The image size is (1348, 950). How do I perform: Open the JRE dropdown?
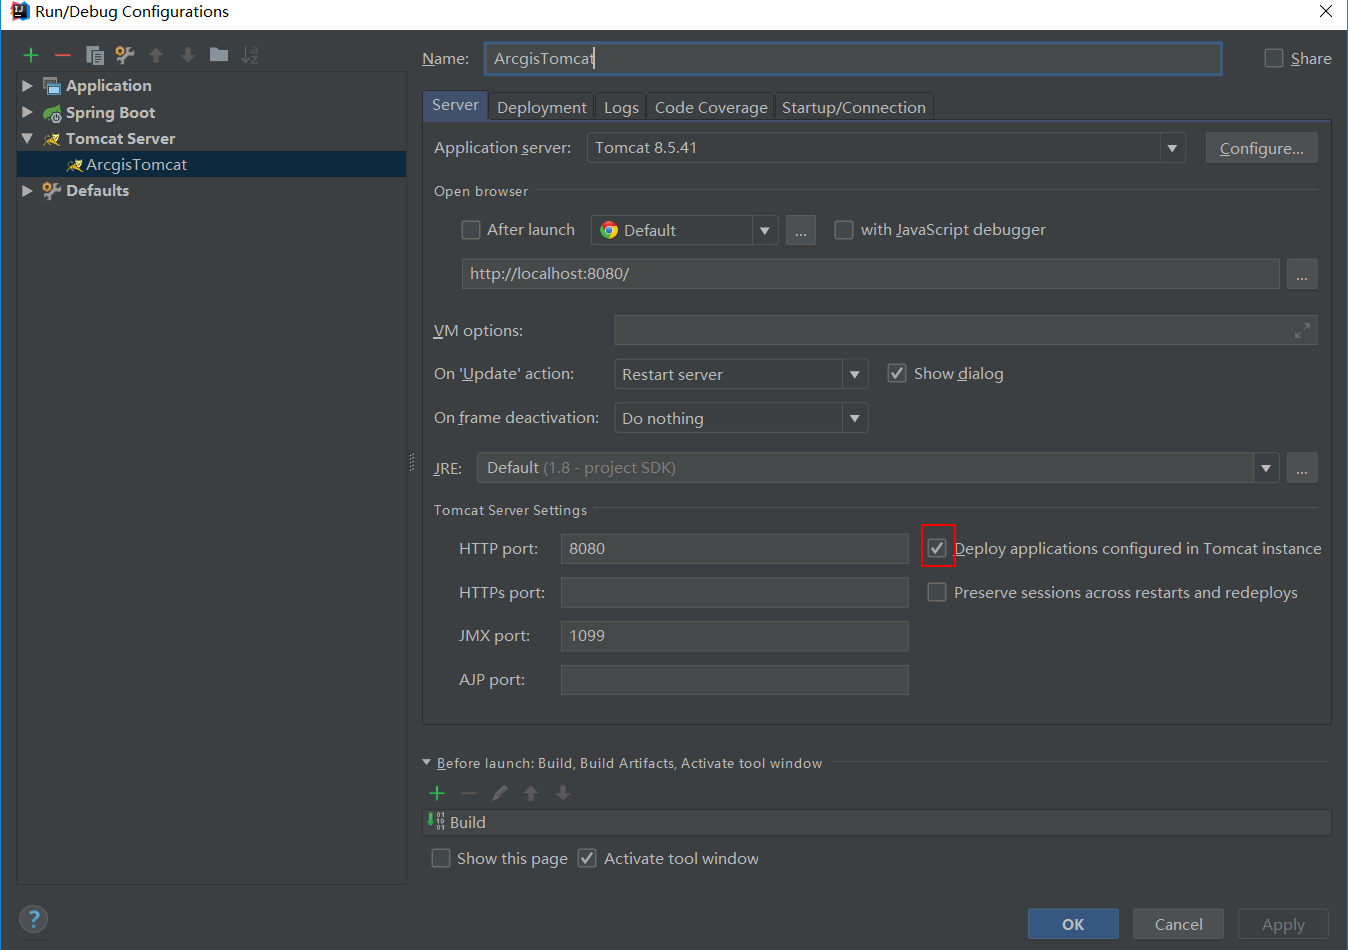[x=1266, y=468]
